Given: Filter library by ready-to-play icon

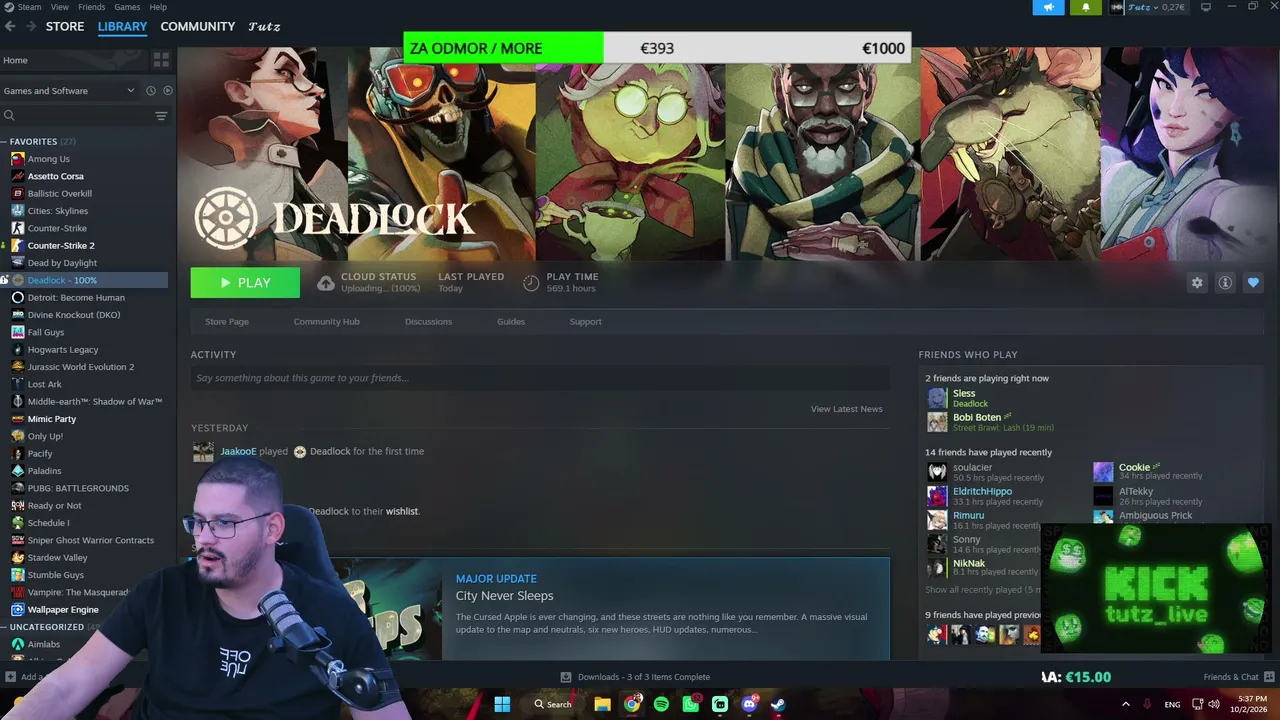Looking at the screenshot, I should [167, 91].
